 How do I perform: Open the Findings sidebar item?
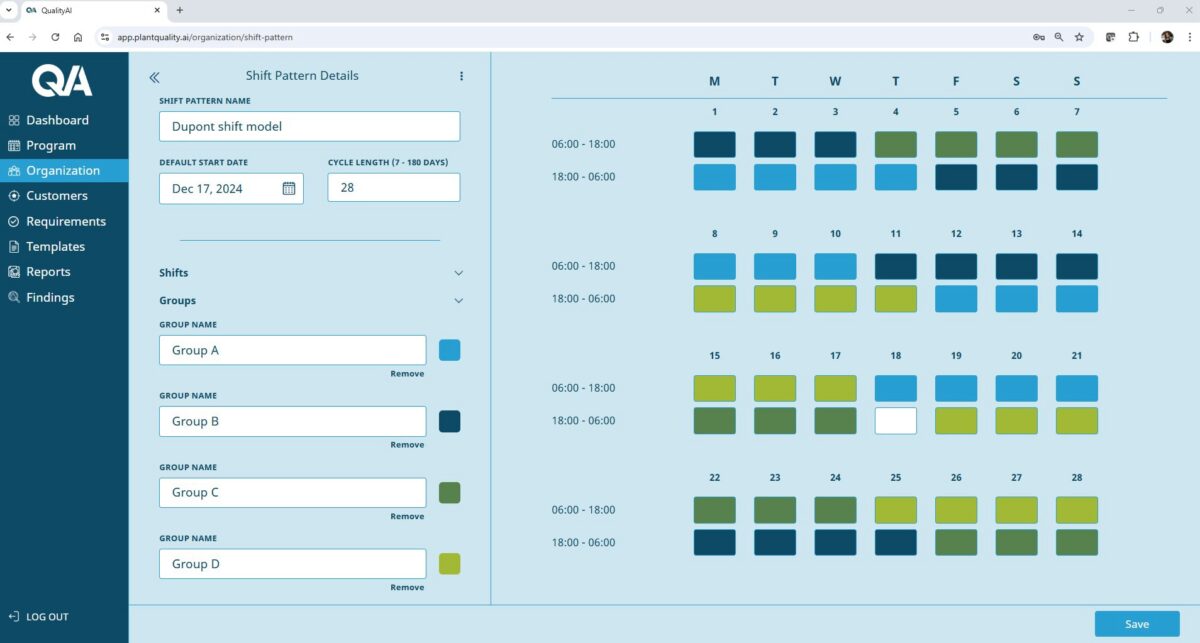[x=50, y=297]
